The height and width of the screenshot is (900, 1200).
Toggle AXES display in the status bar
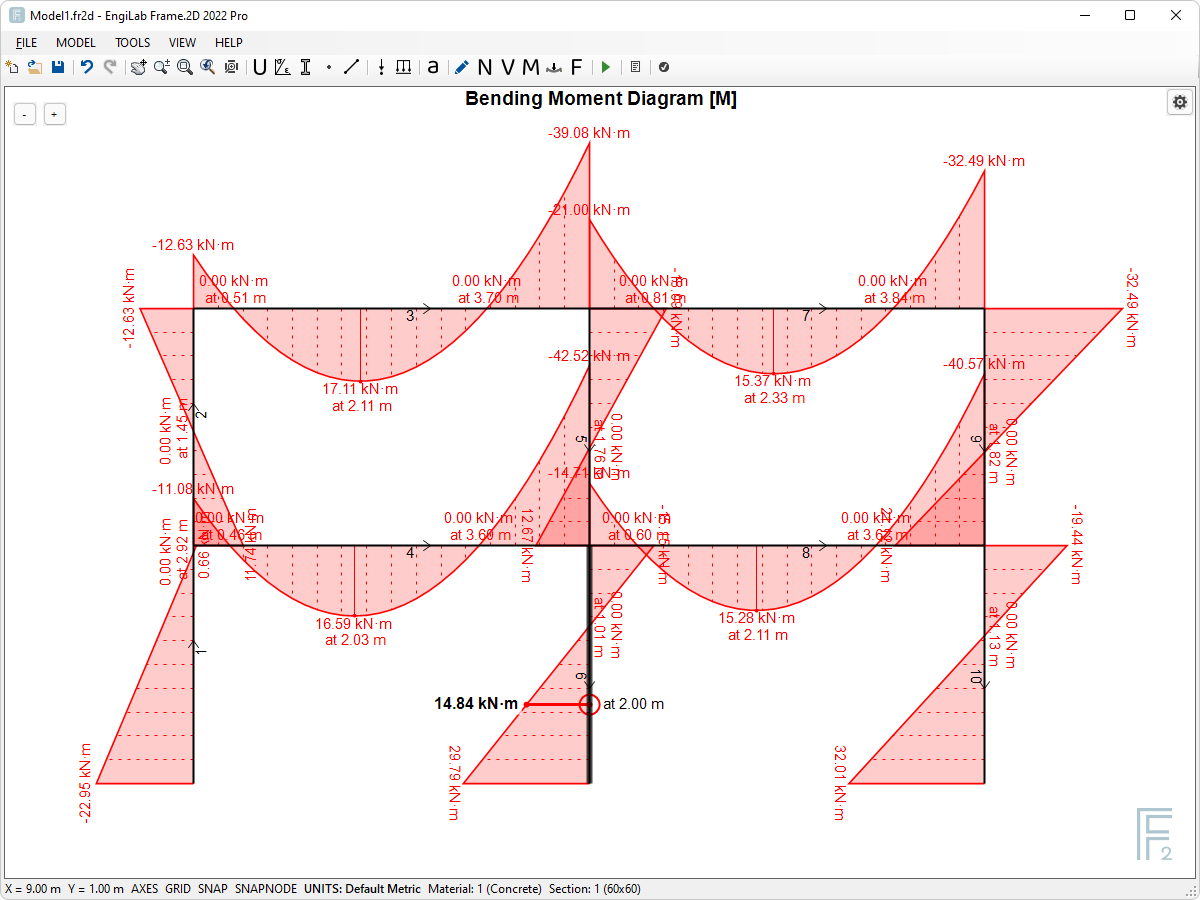coord(144,888)
